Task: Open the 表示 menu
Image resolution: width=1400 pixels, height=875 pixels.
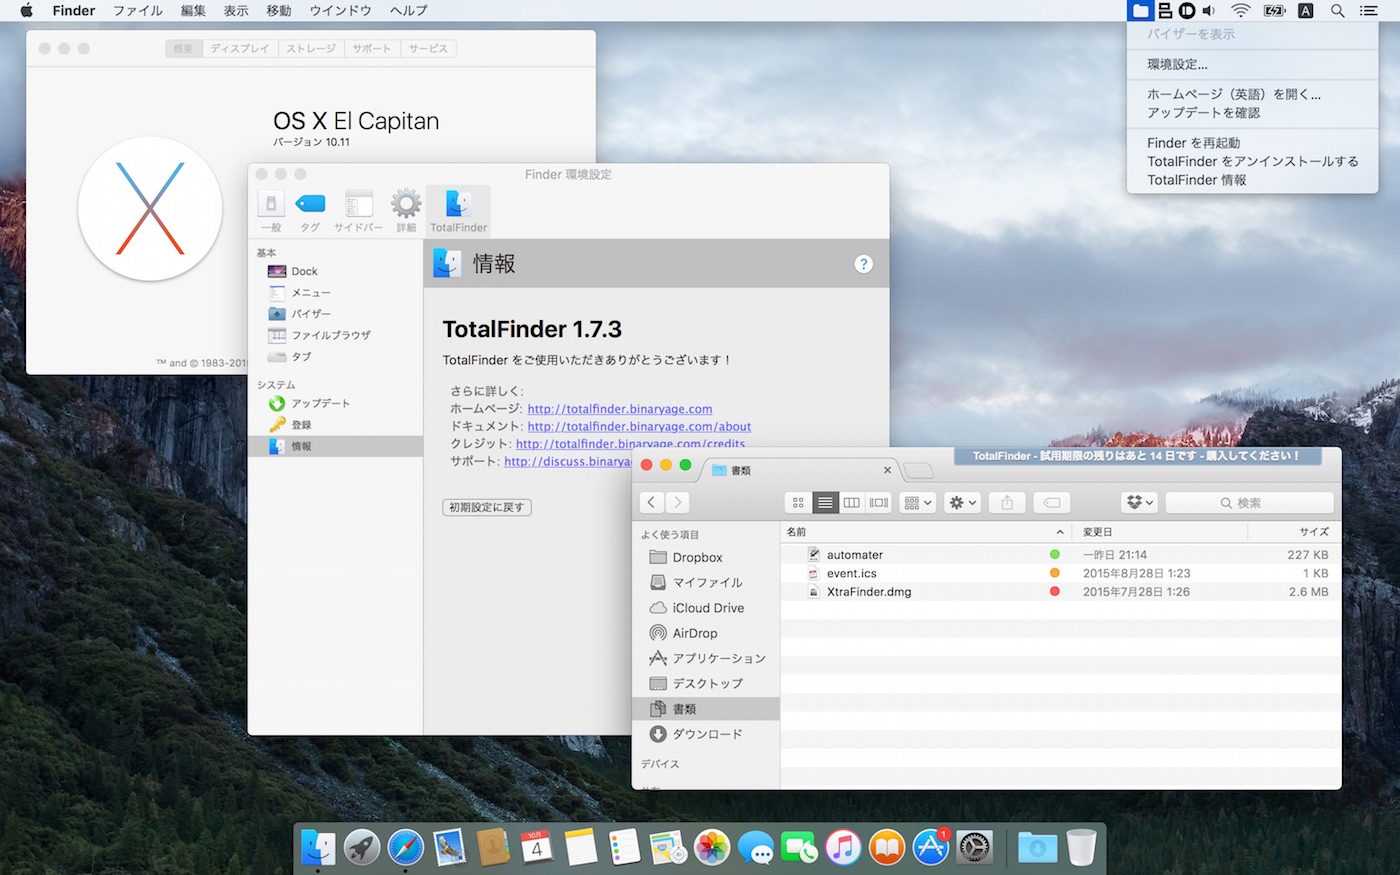Action: (x=236, y=11)
